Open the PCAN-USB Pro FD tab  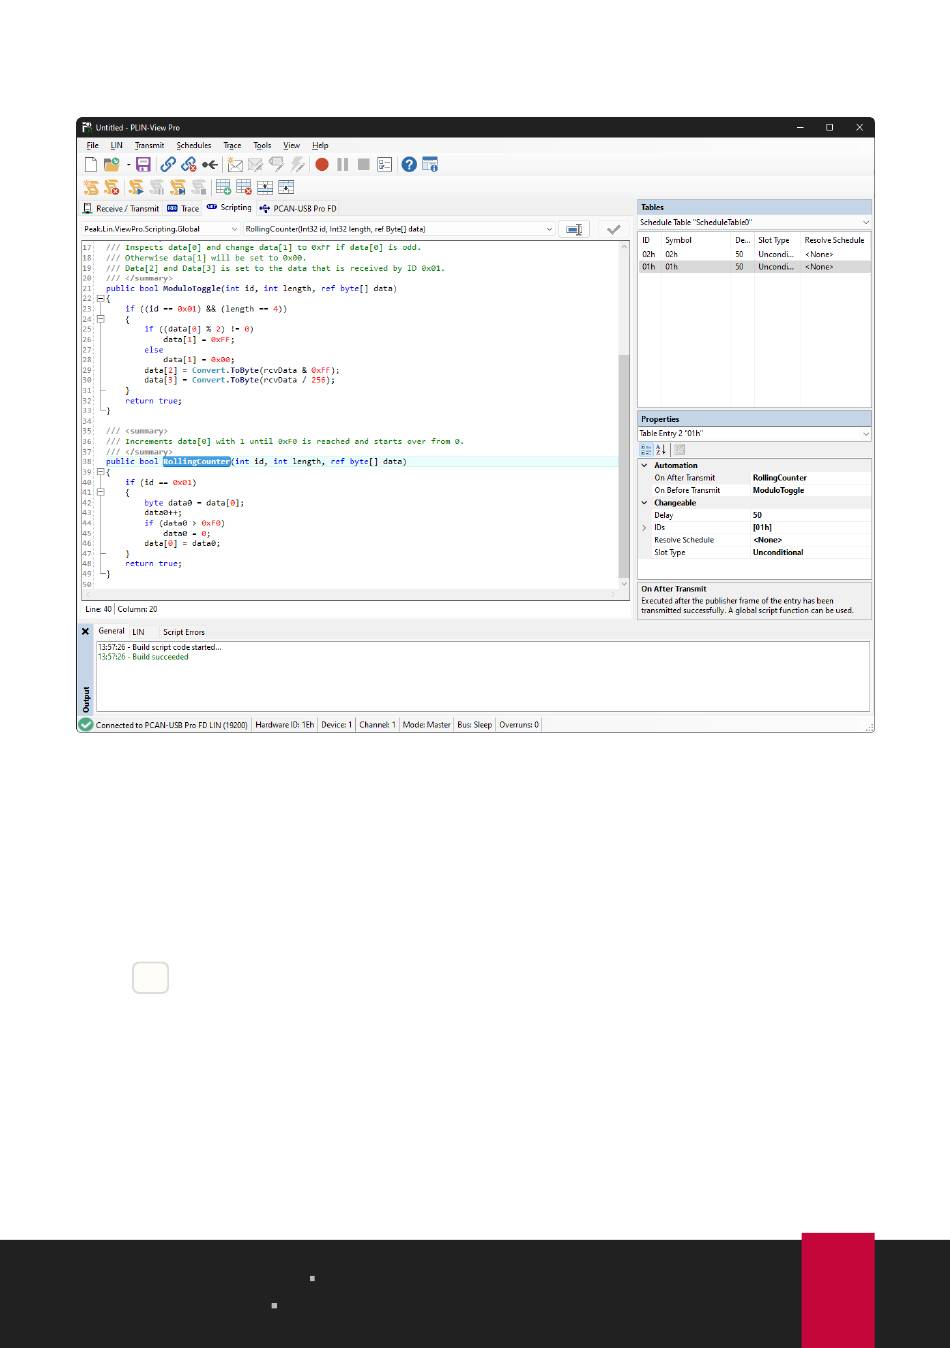point(298,208)
